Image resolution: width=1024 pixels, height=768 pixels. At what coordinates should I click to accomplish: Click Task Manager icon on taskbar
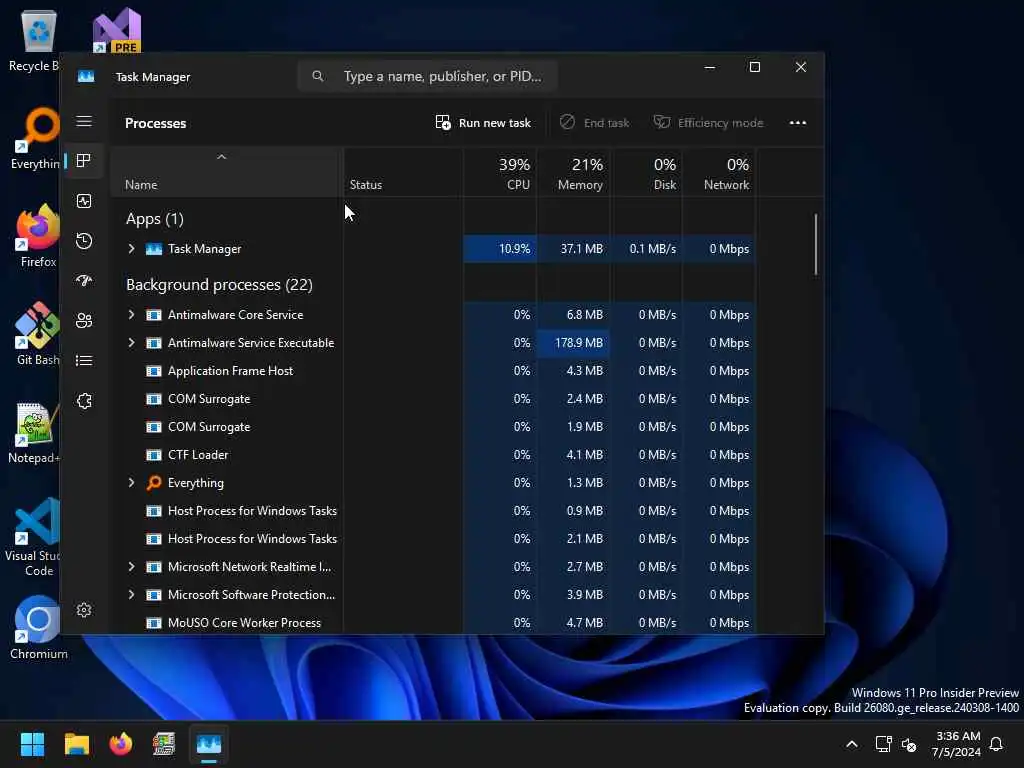(208, 744)
